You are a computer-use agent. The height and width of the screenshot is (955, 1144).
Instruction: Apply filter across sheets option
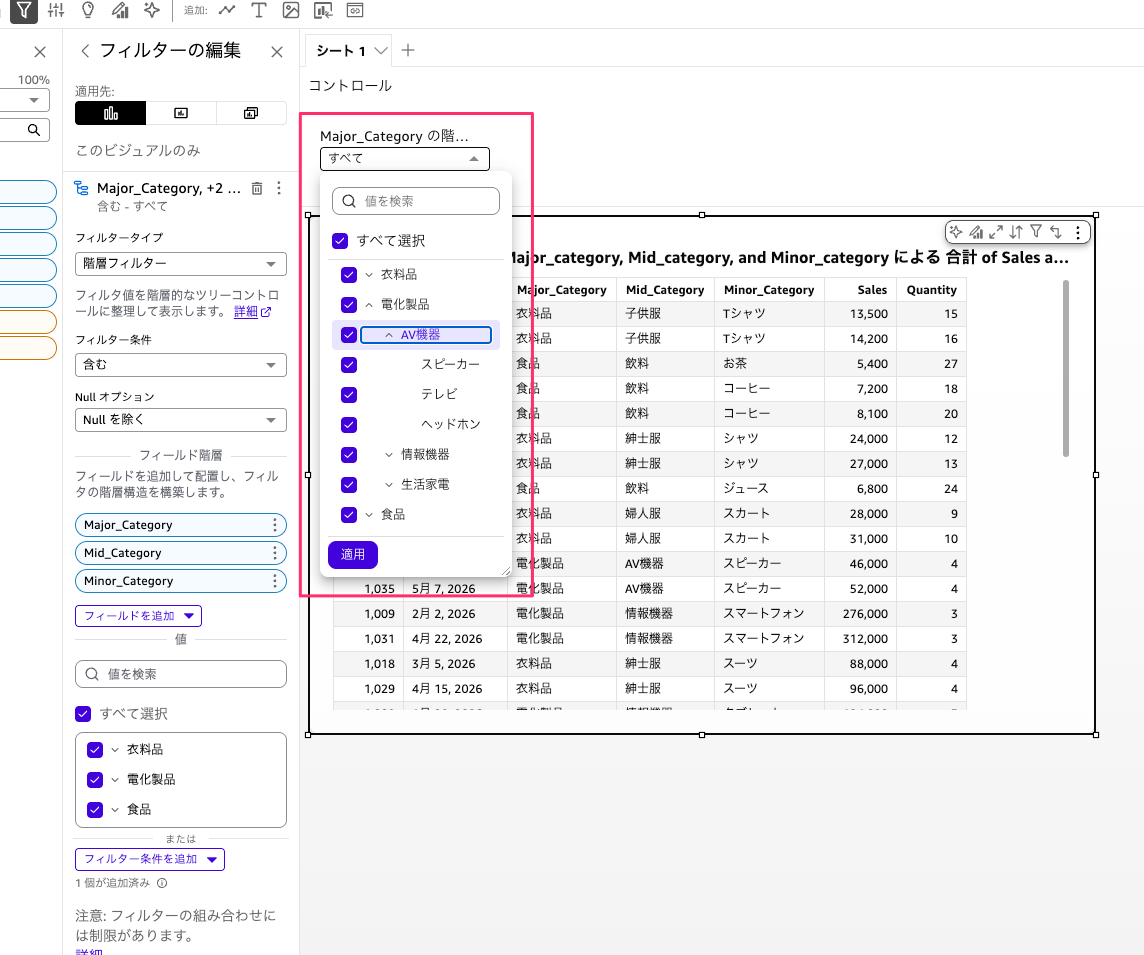(x=251, y=113)
